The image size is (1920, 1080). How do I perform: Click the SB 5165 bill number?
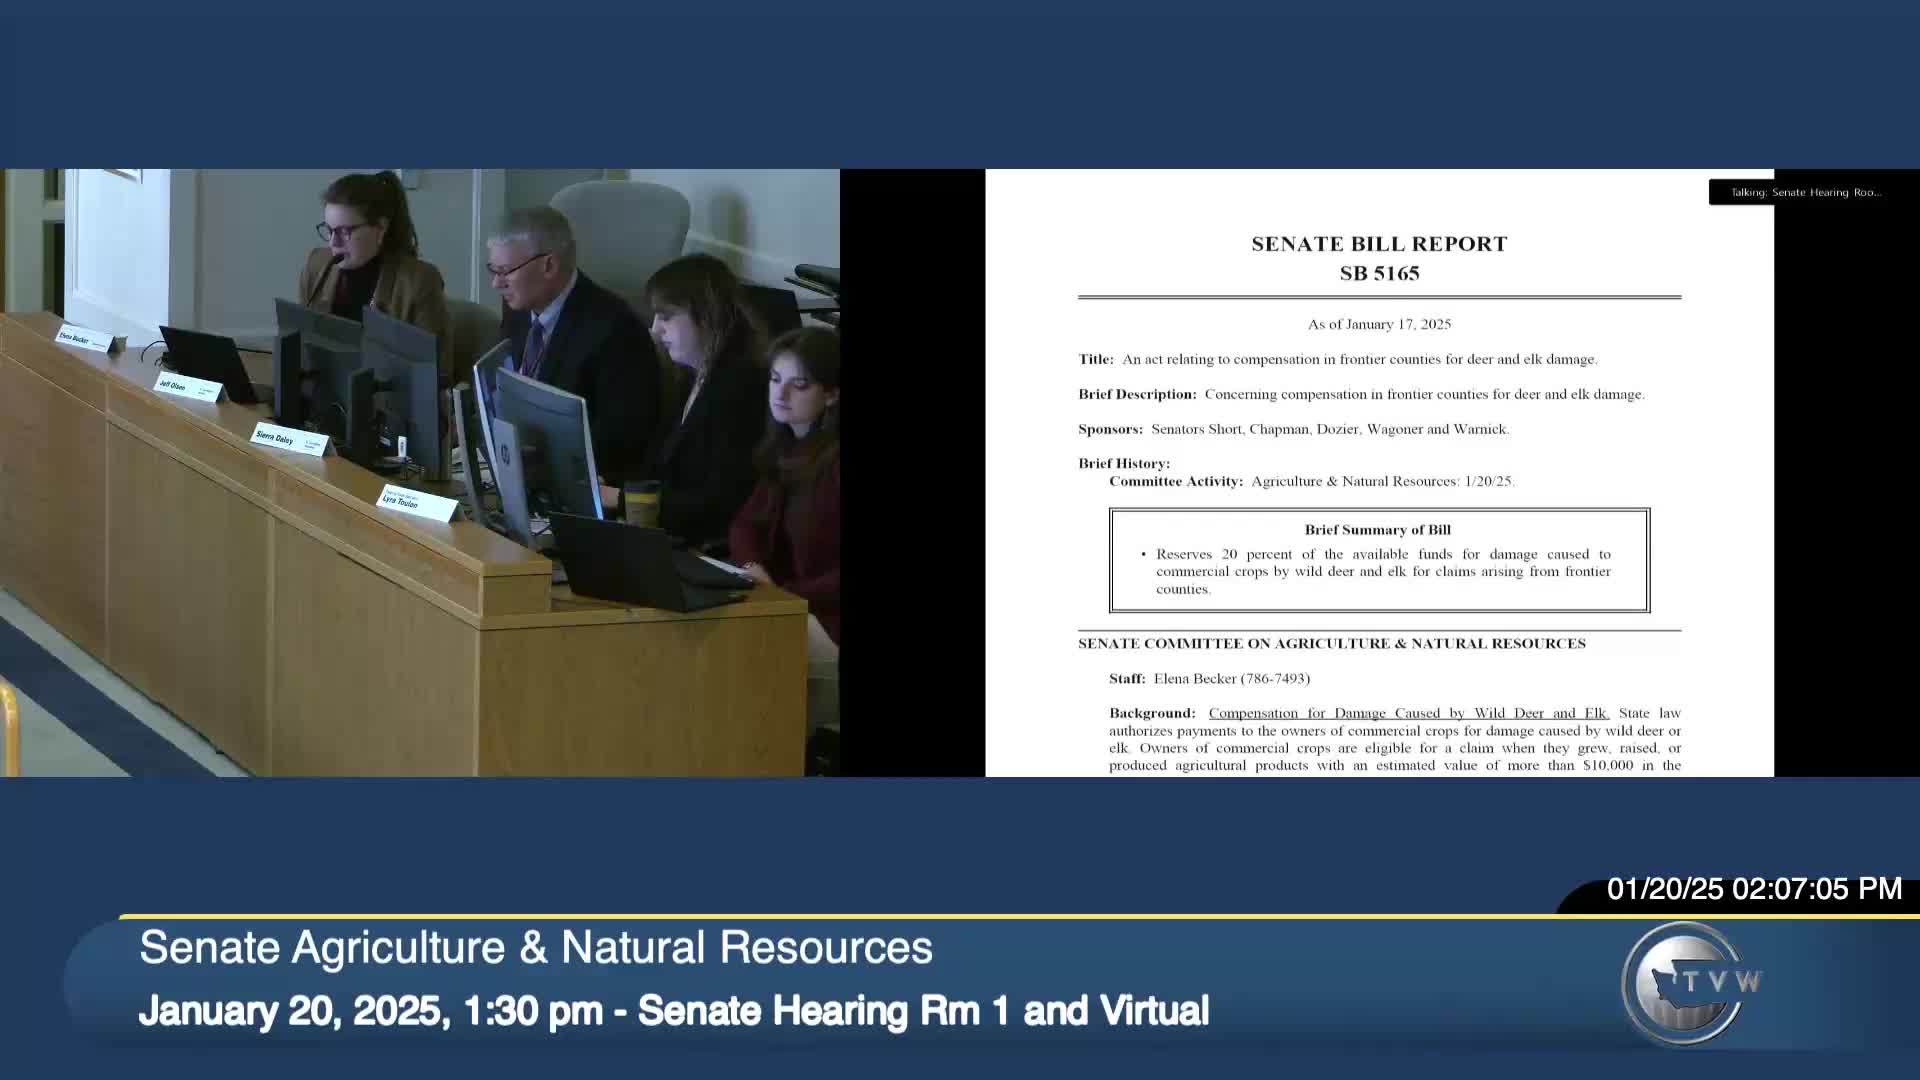pos(1379,274)
